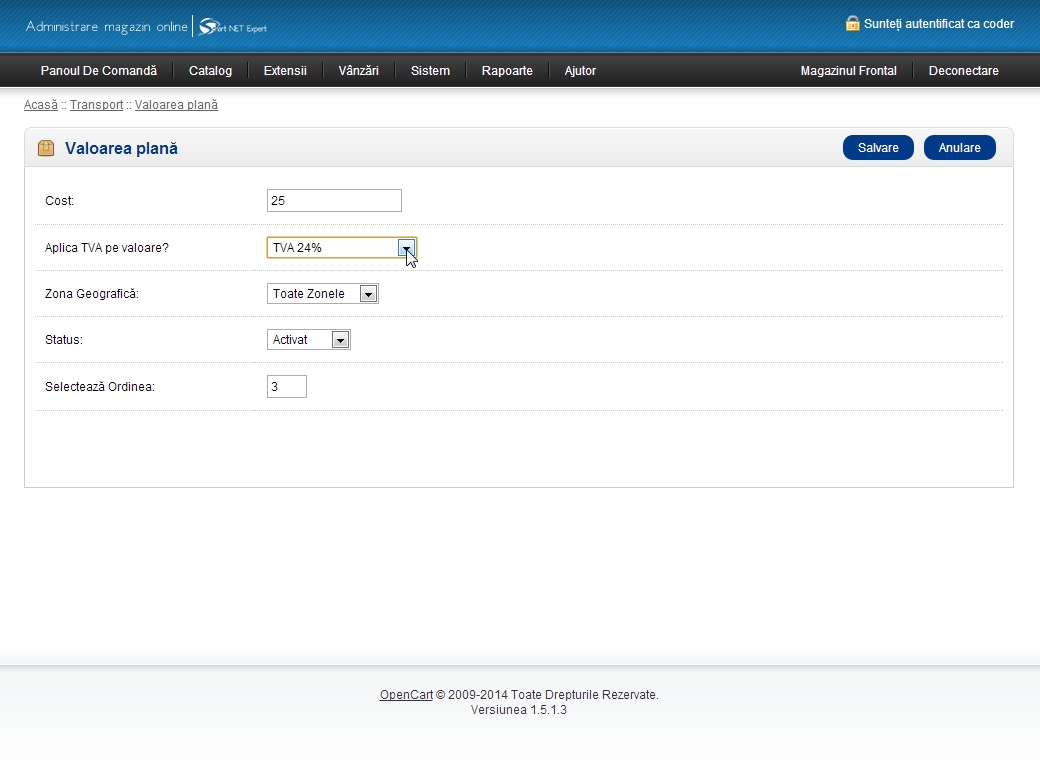
Task: Visit Magazinul Frontal storefront link
Action: pyautogui.click(x=848, y=71)
